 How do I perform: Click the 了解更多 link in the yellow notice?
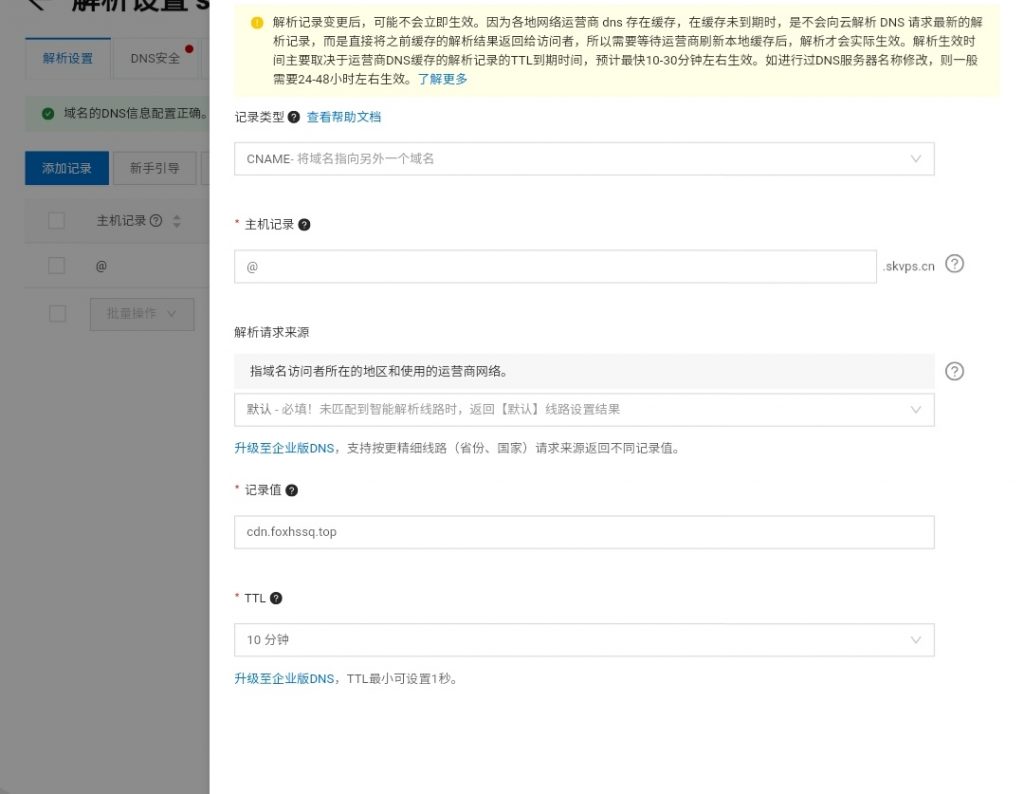[442, 79]
